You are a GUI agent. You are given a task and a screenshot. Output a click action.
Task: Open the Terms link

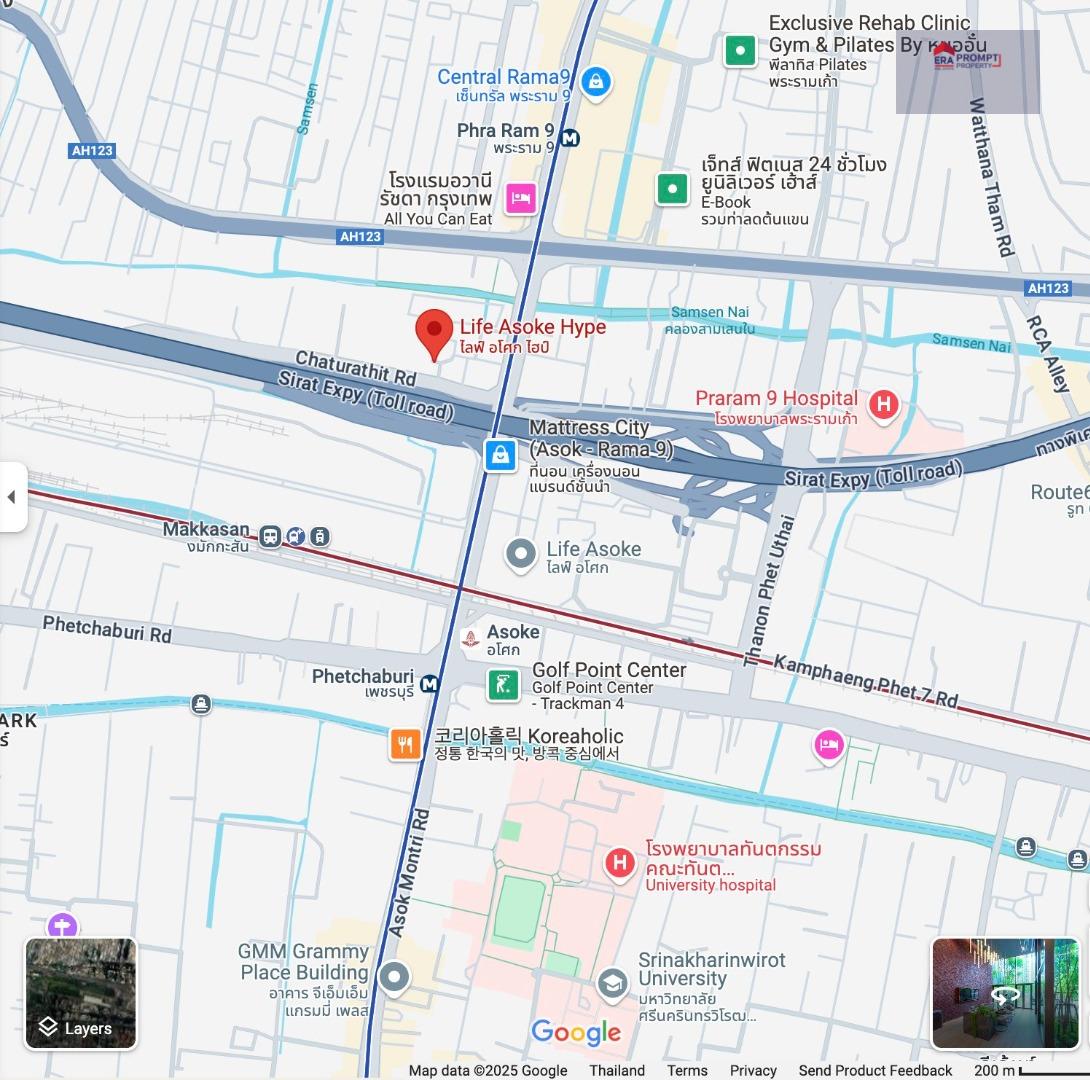[x=687, y=1070]
